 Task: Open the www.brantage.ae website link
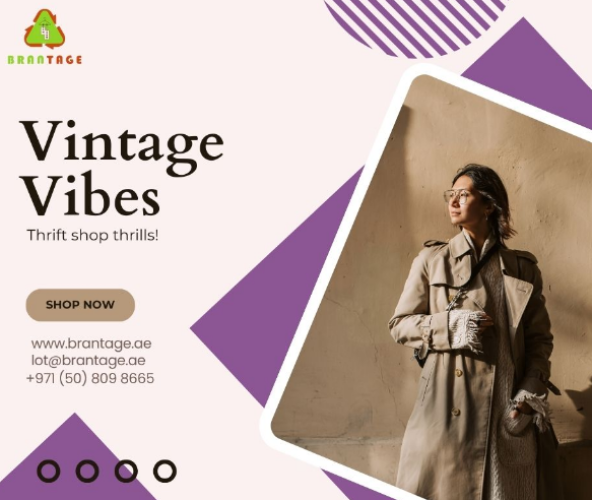click(x=91, y=344)
